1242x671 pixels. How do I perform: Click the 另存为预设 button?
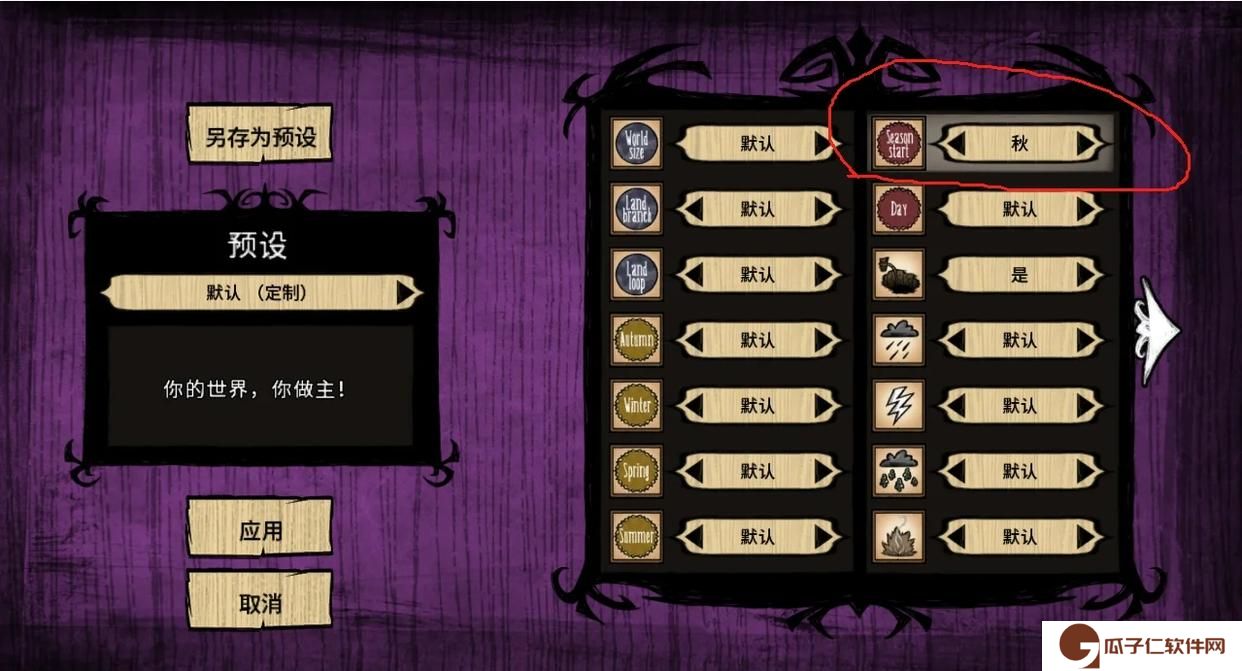(260, 136)
